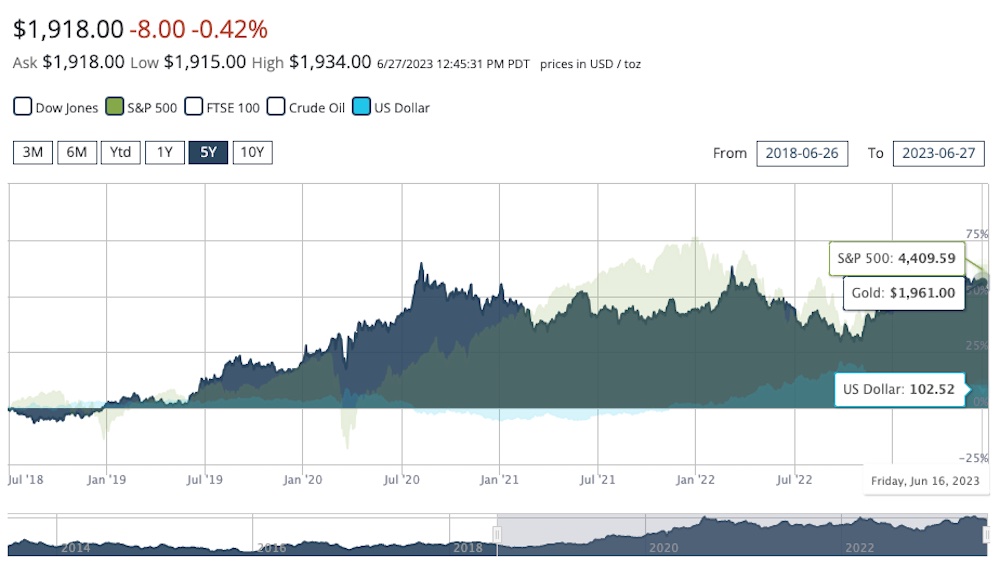Click the Gold $1,961.00 tooltip label
The image size is (1000, 565).
[904, 293]
